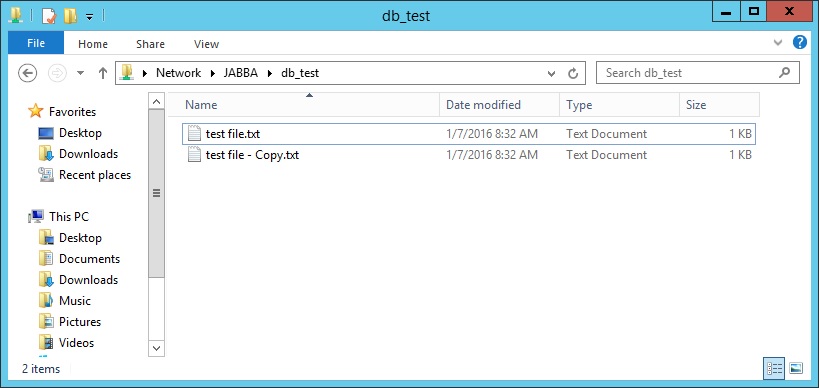Switch to the View ribbon tab
Viewport: 819px width, 388px height.
pyautogui.click(x=206, y=44)
